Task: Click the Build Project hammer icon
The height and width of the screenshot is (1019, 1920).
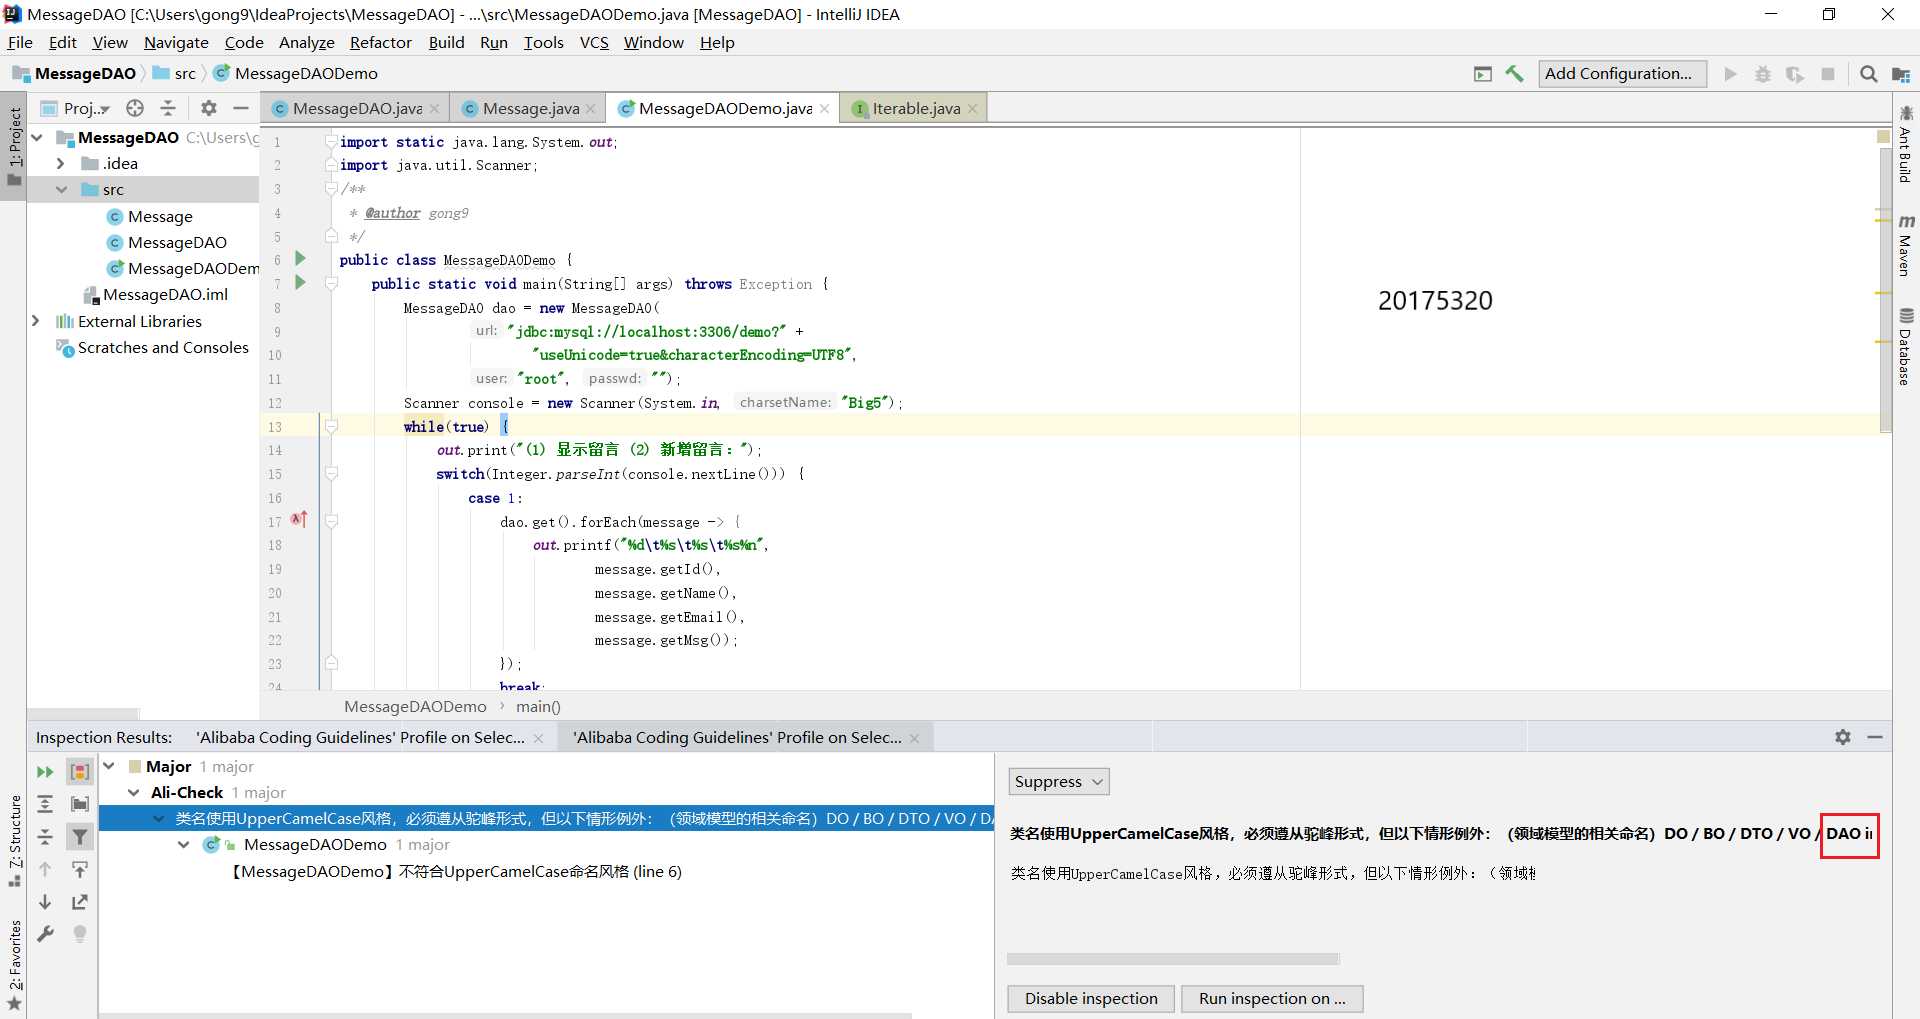Action: 1514,74
